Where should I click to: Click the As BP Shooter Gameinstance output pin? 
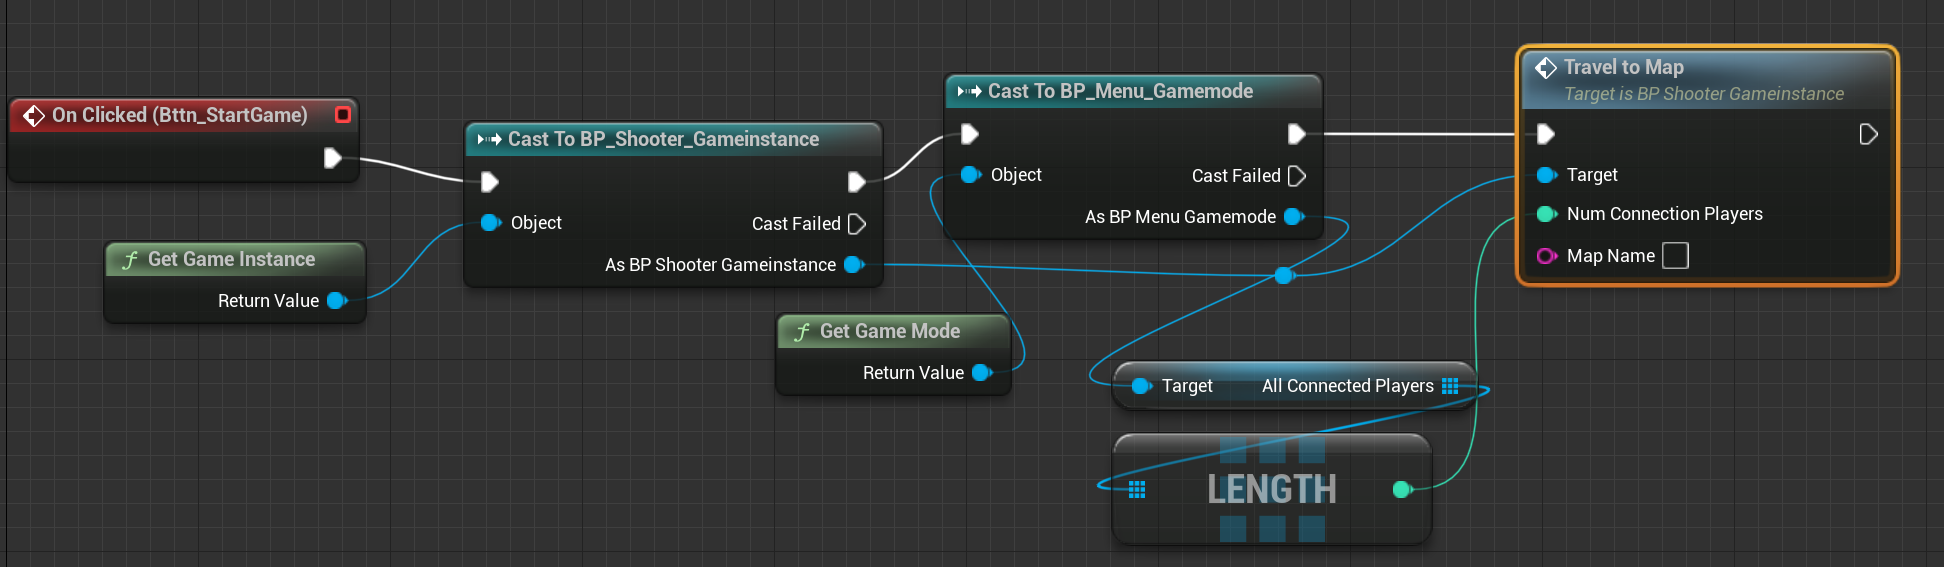tap(853, 265)
